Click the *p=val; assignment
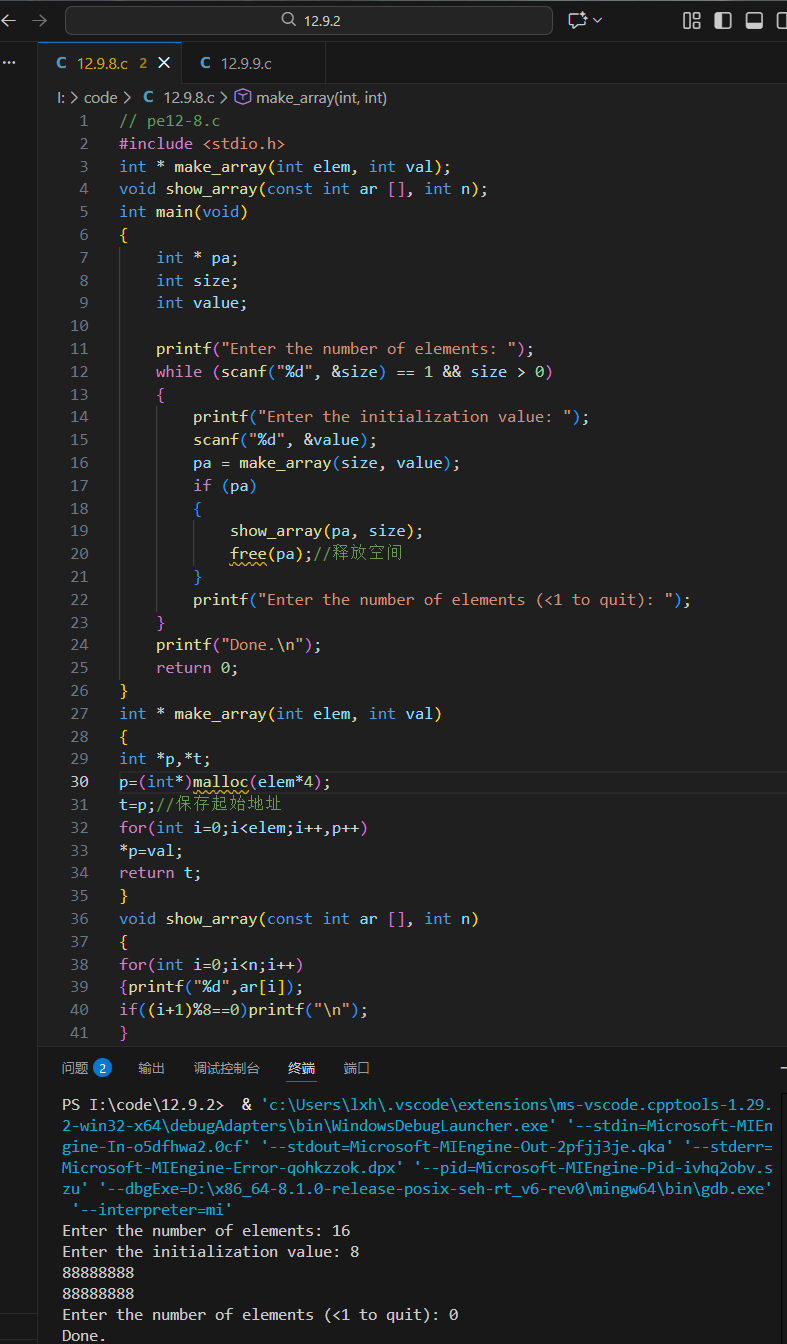 [151, 850]
